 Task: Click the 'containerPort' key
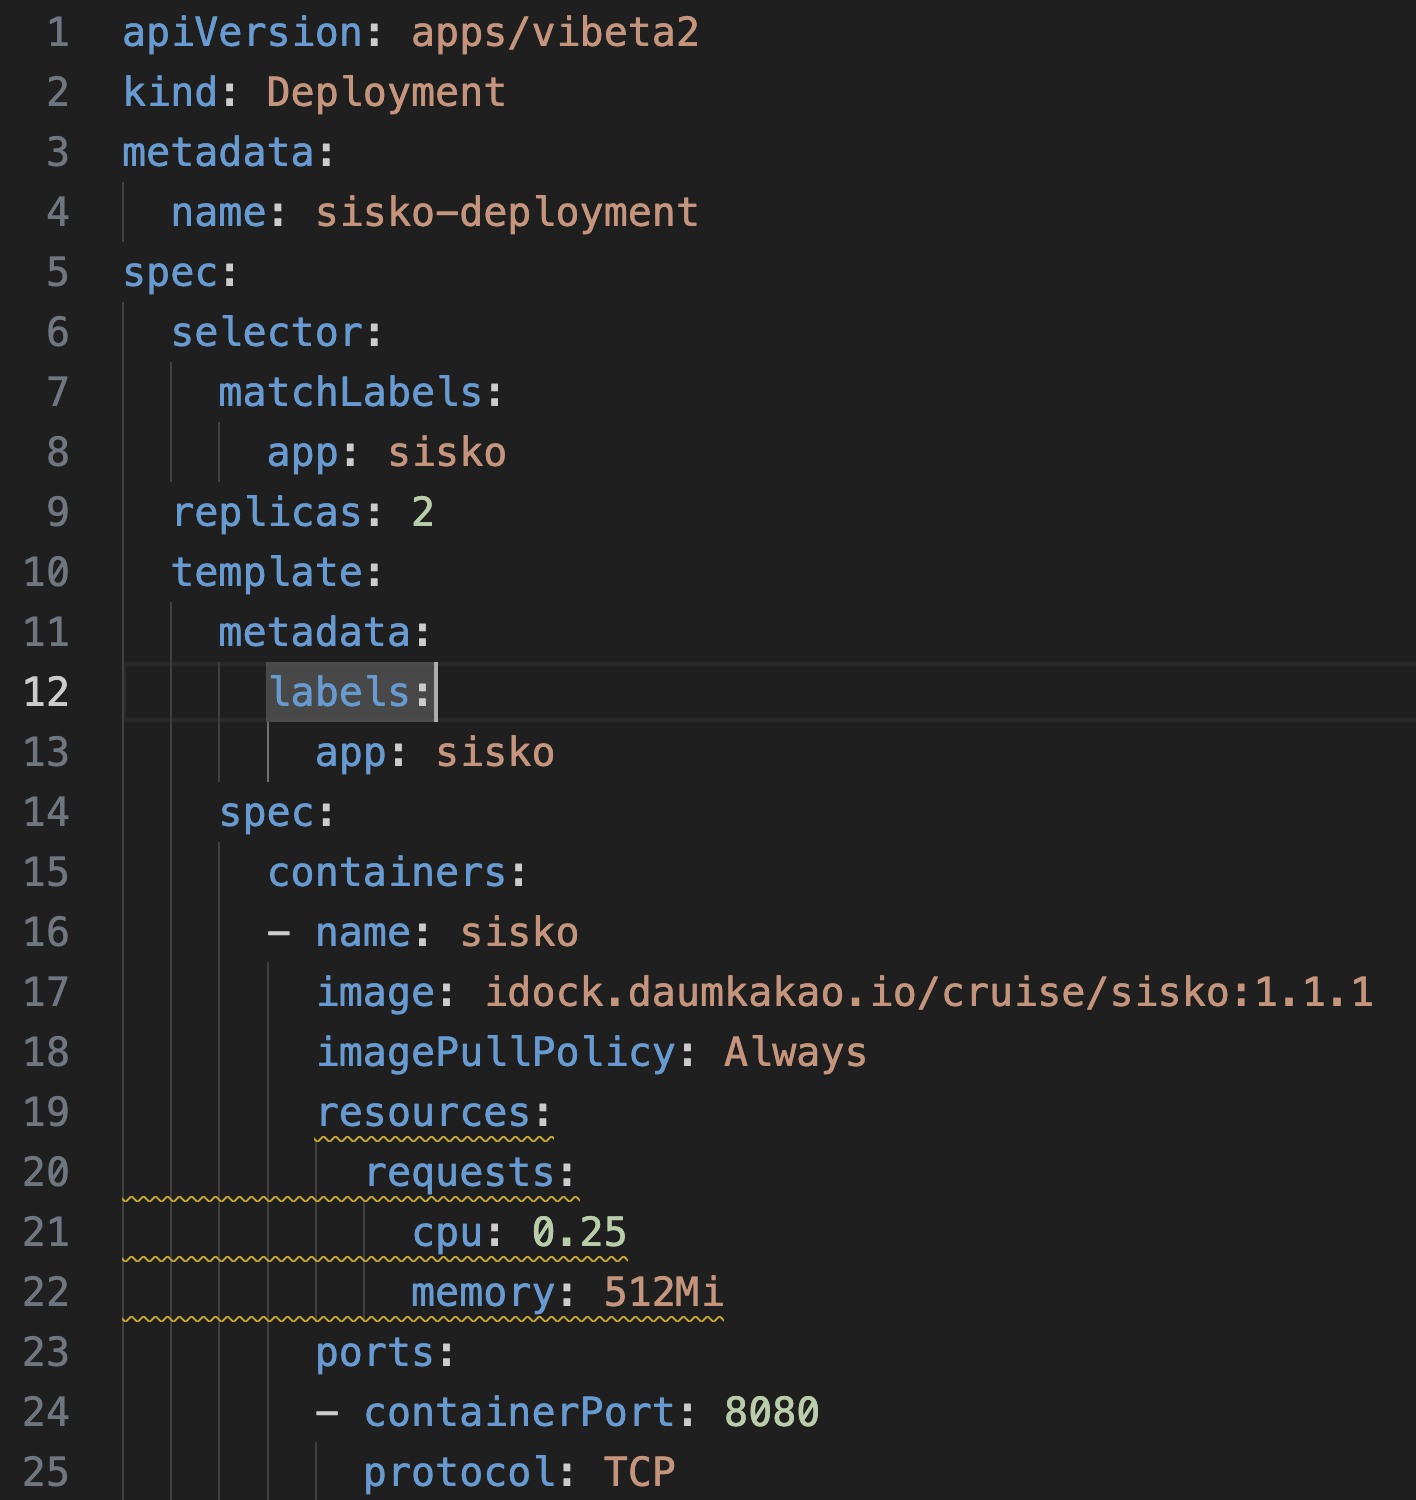tap(519, 1413)
